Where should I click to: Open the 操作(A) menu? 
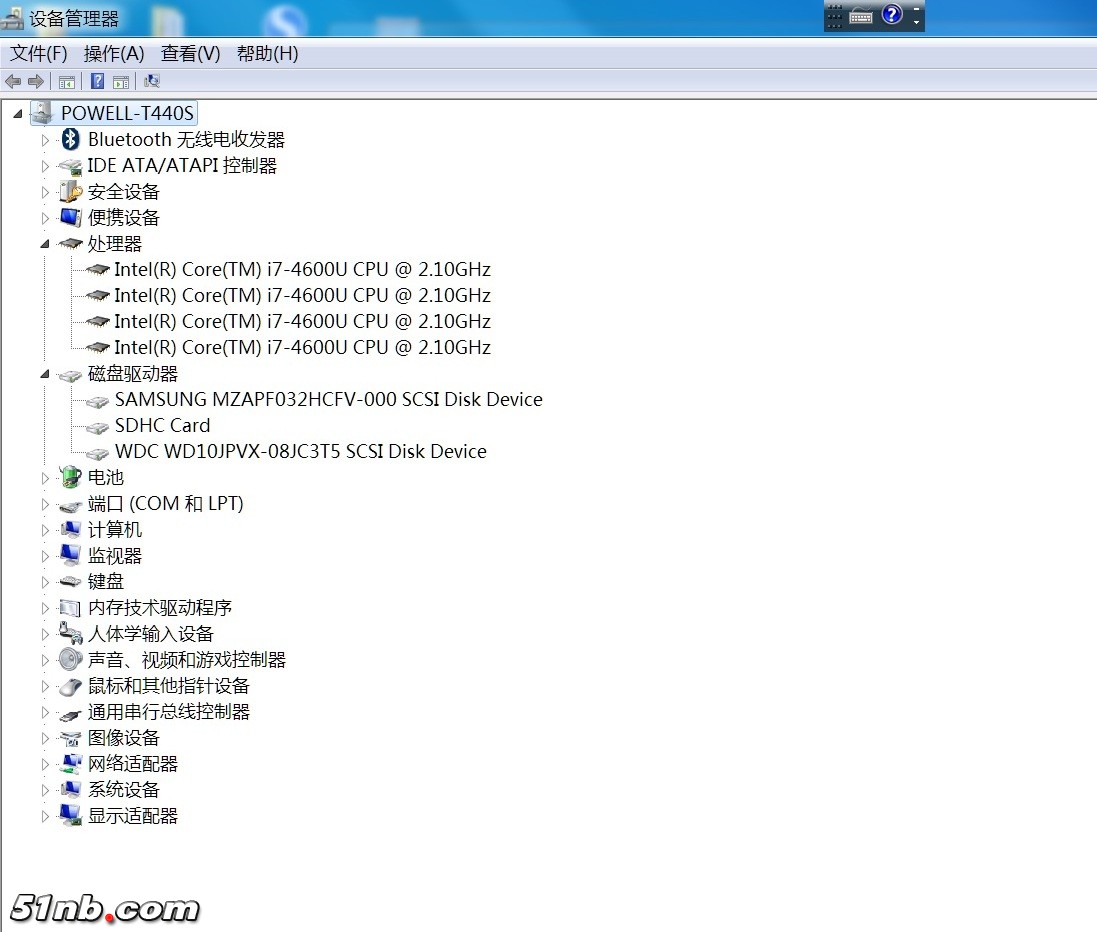click(113, 54)
